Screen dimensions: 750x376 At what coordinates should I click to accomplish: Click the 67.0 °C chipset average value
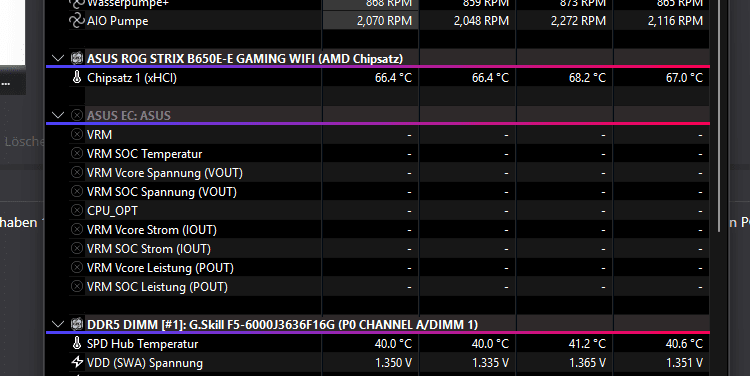pos(684,78)
